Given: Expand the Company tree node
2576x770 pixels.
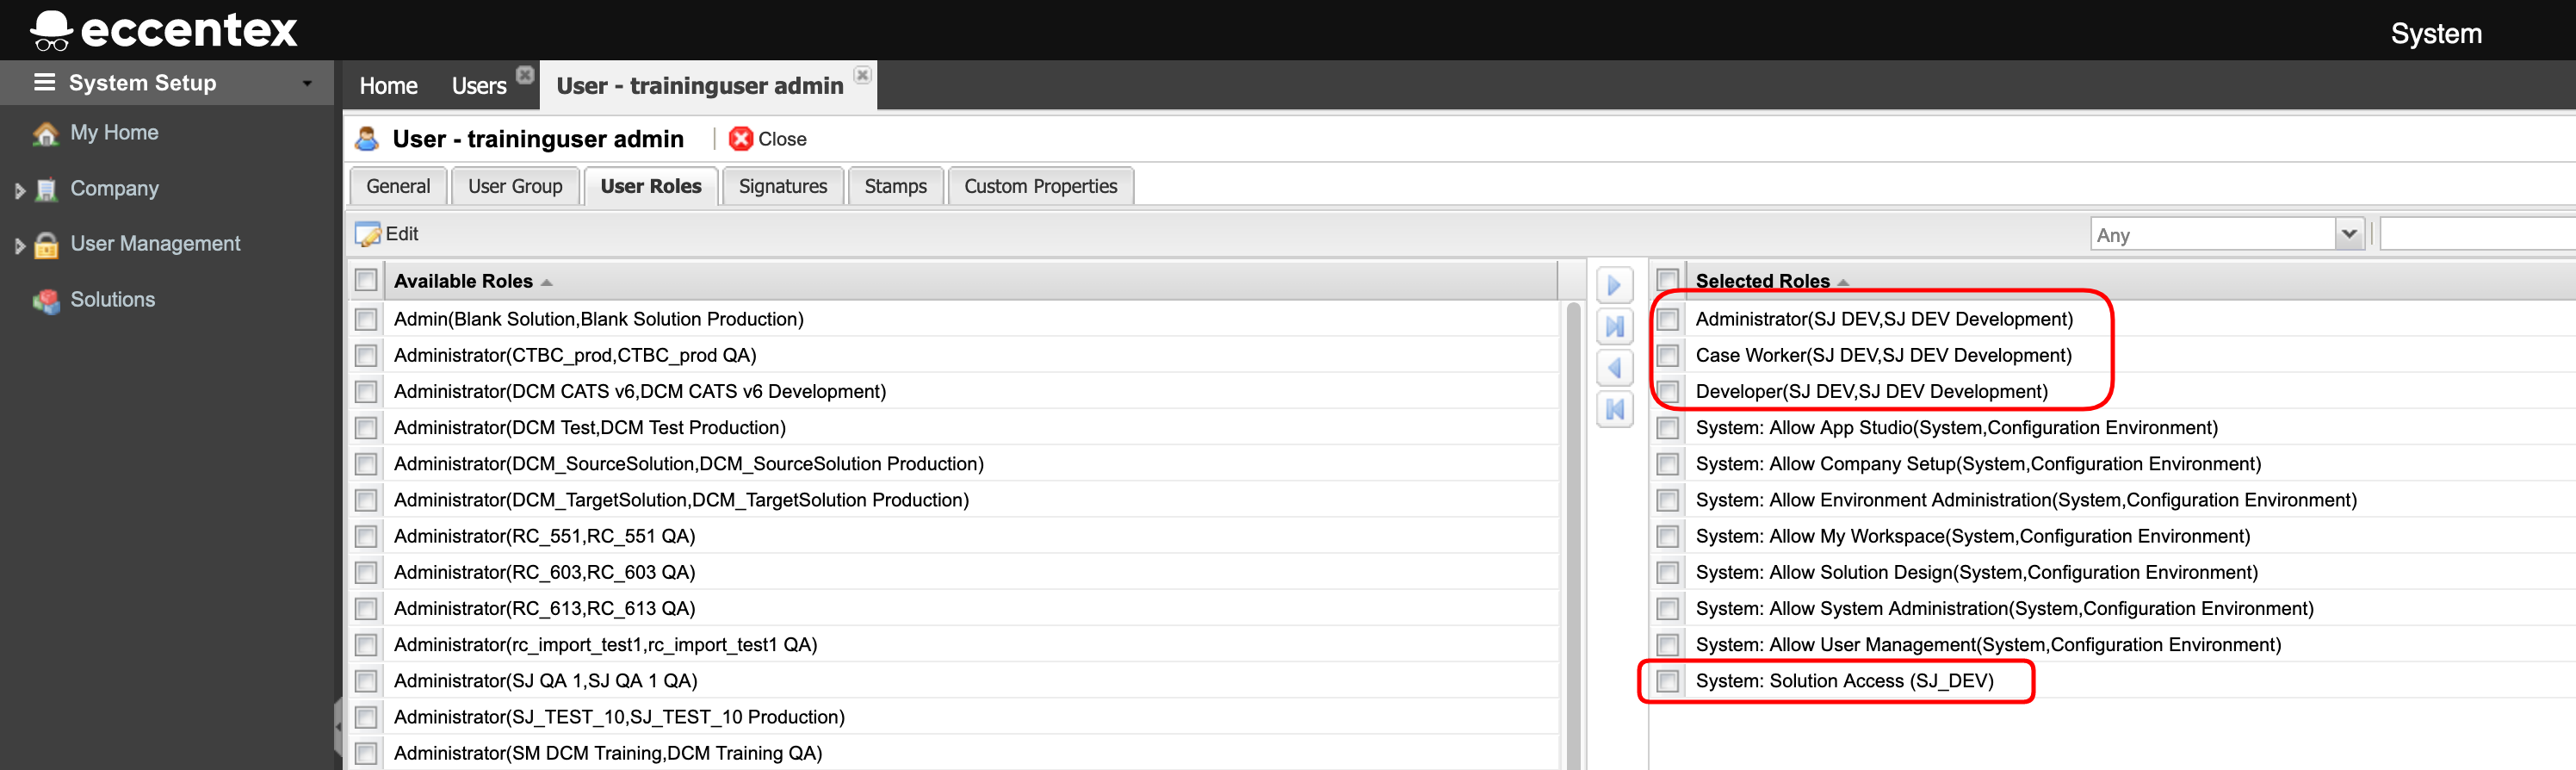Looking at the screenshot, I should tap(19, 190).
